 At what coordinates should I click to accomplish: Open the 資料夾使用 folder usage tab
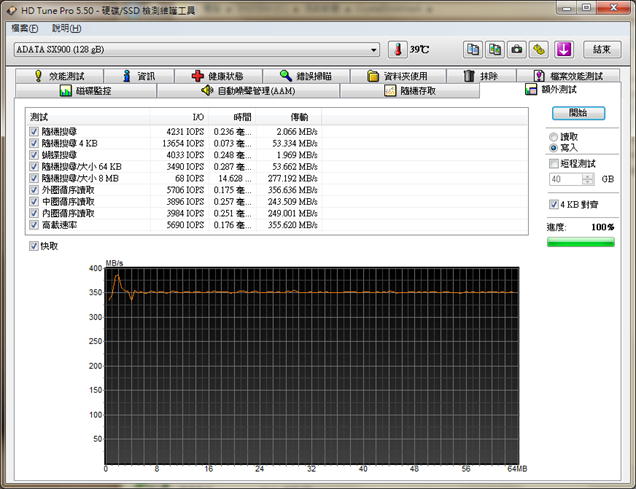point(398,76)
